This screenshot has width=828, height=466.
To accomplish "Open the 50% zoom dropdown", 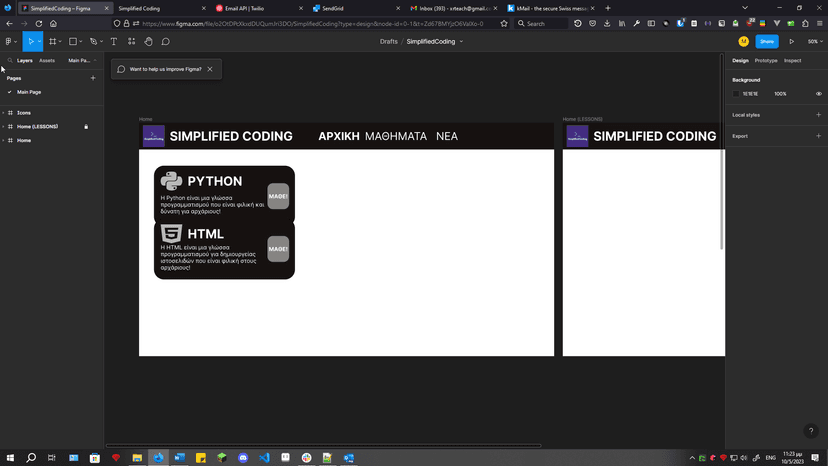I will click(814, 42).
